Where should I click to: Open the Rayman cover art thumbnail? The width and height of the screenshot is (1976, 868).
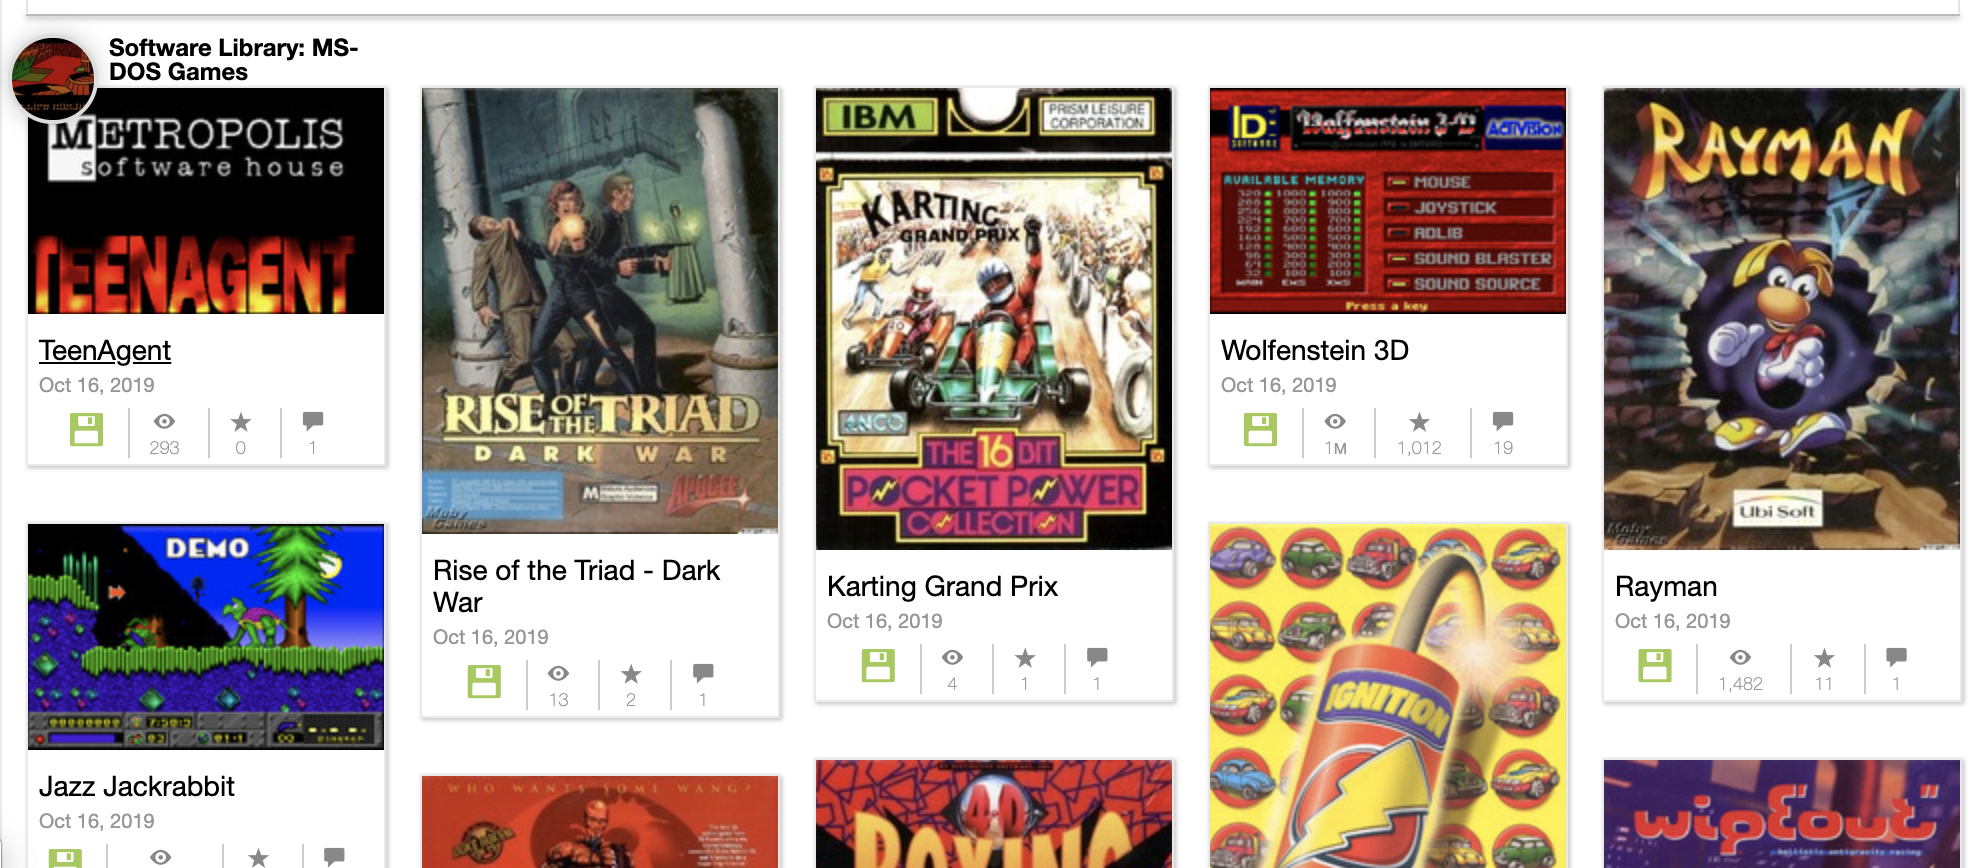coord(1782,319)
